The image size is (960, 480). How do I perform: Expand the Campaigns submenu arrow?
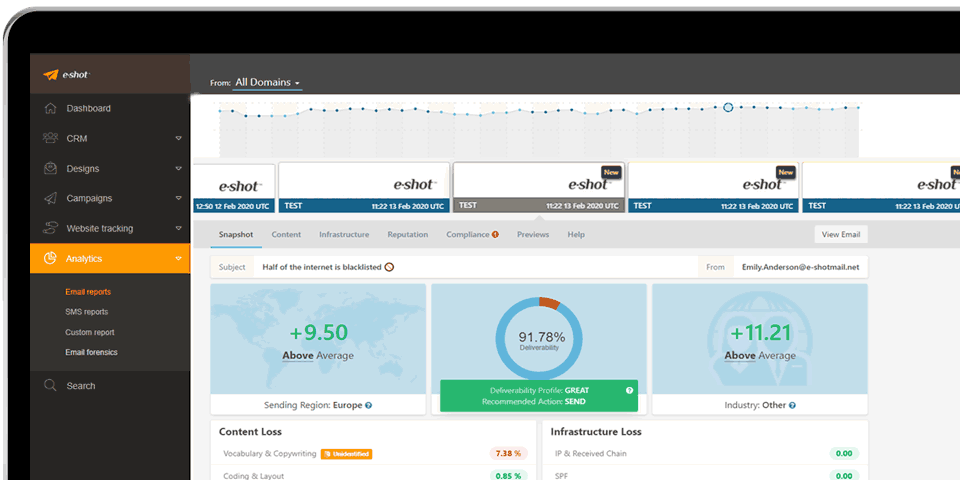tap(178, 198)
